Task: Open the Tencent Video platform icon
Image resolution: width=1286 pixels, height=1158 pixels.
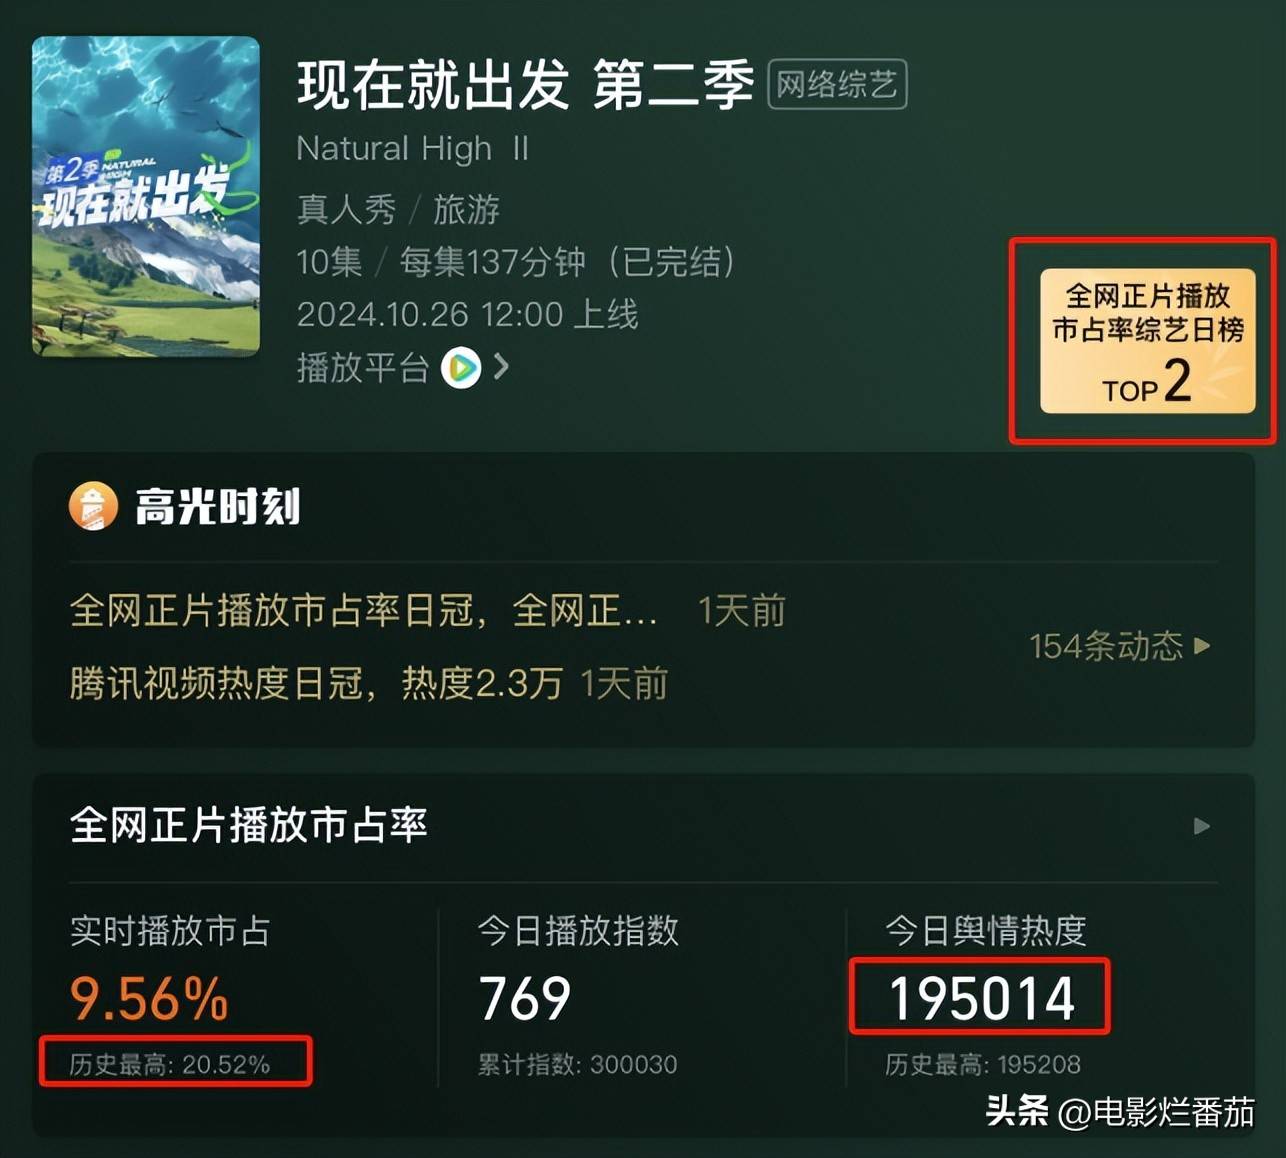Action: [x=461, y=368]
